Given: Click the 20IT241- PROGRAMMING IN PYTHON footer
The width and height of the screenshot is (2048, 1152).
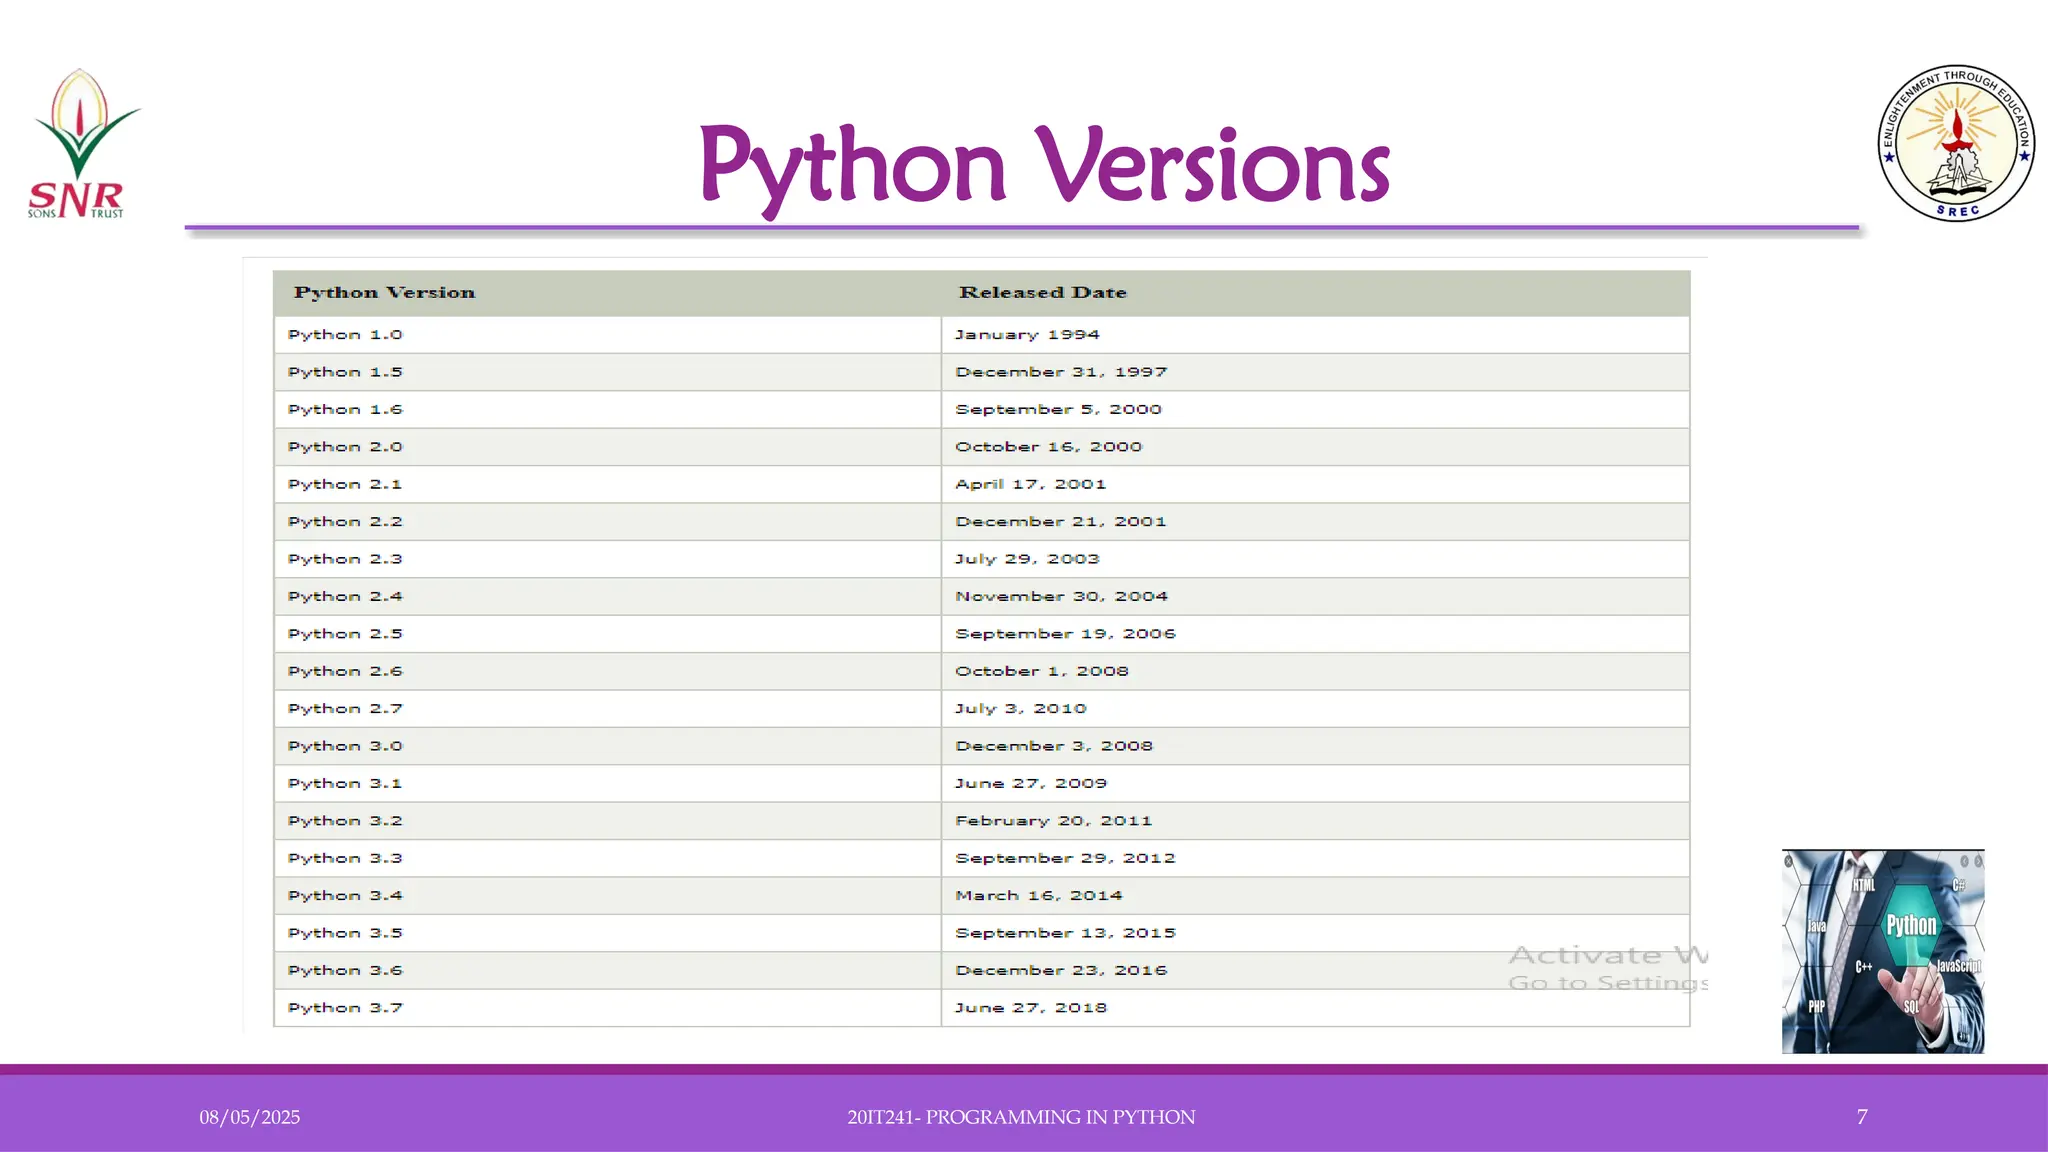Looking at the screenshot, I should click(x=1021, y=1118).
